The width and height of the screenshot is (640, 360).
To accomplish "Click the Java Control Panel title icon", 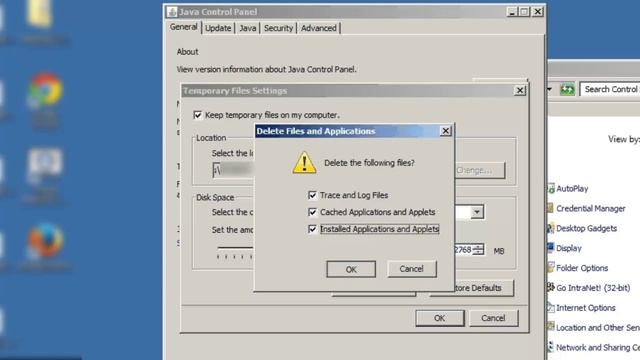I will coord(172,11).
